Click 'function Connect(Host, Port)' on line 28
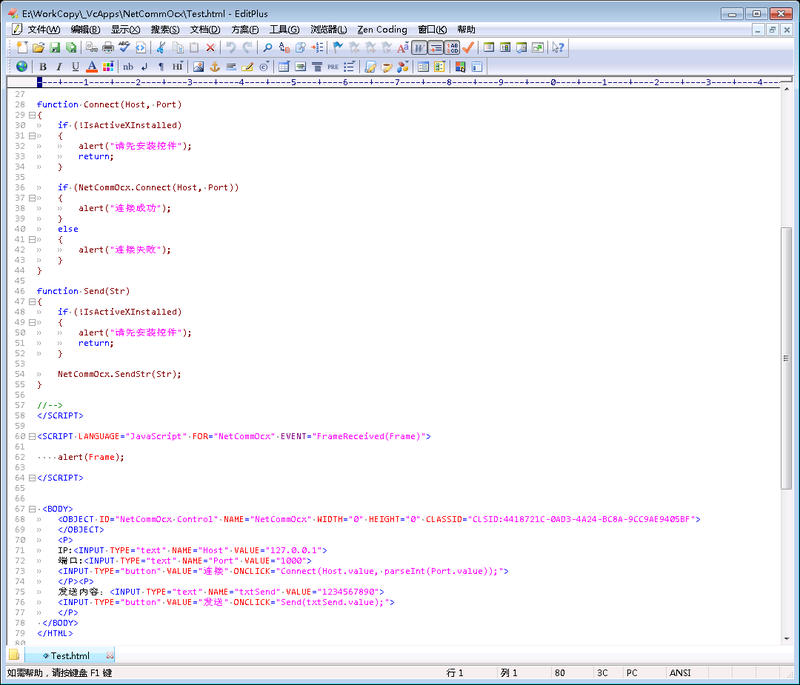Viewport: 800px width, 685px height. click(x=109, y=105)
